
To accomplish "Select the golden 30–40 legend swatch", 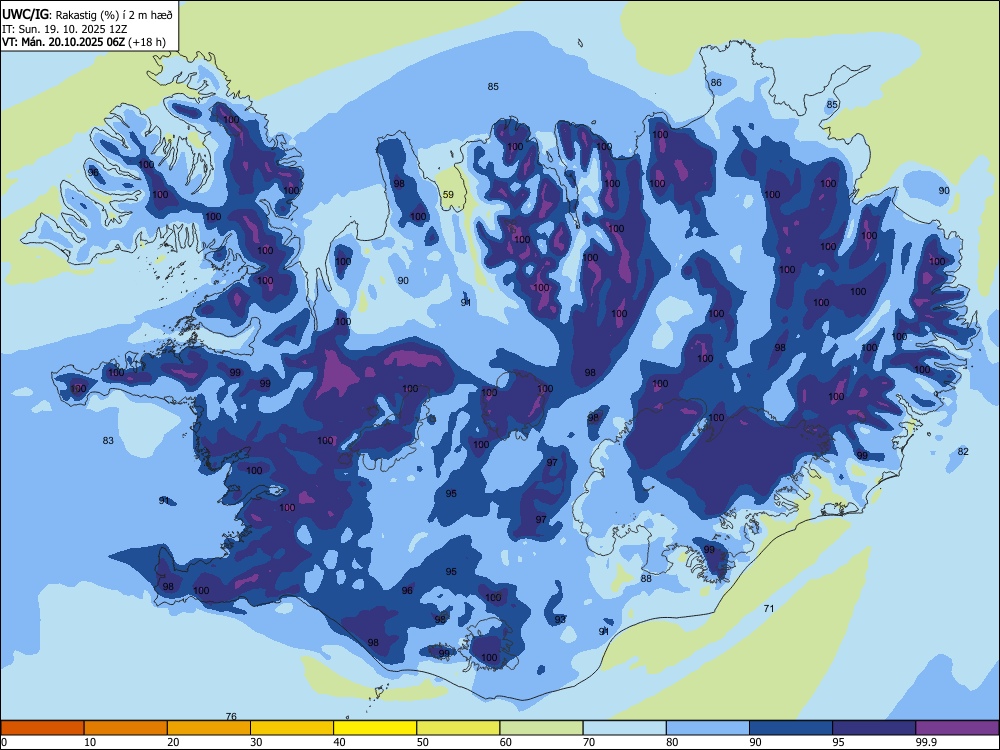I will (292, 728).
